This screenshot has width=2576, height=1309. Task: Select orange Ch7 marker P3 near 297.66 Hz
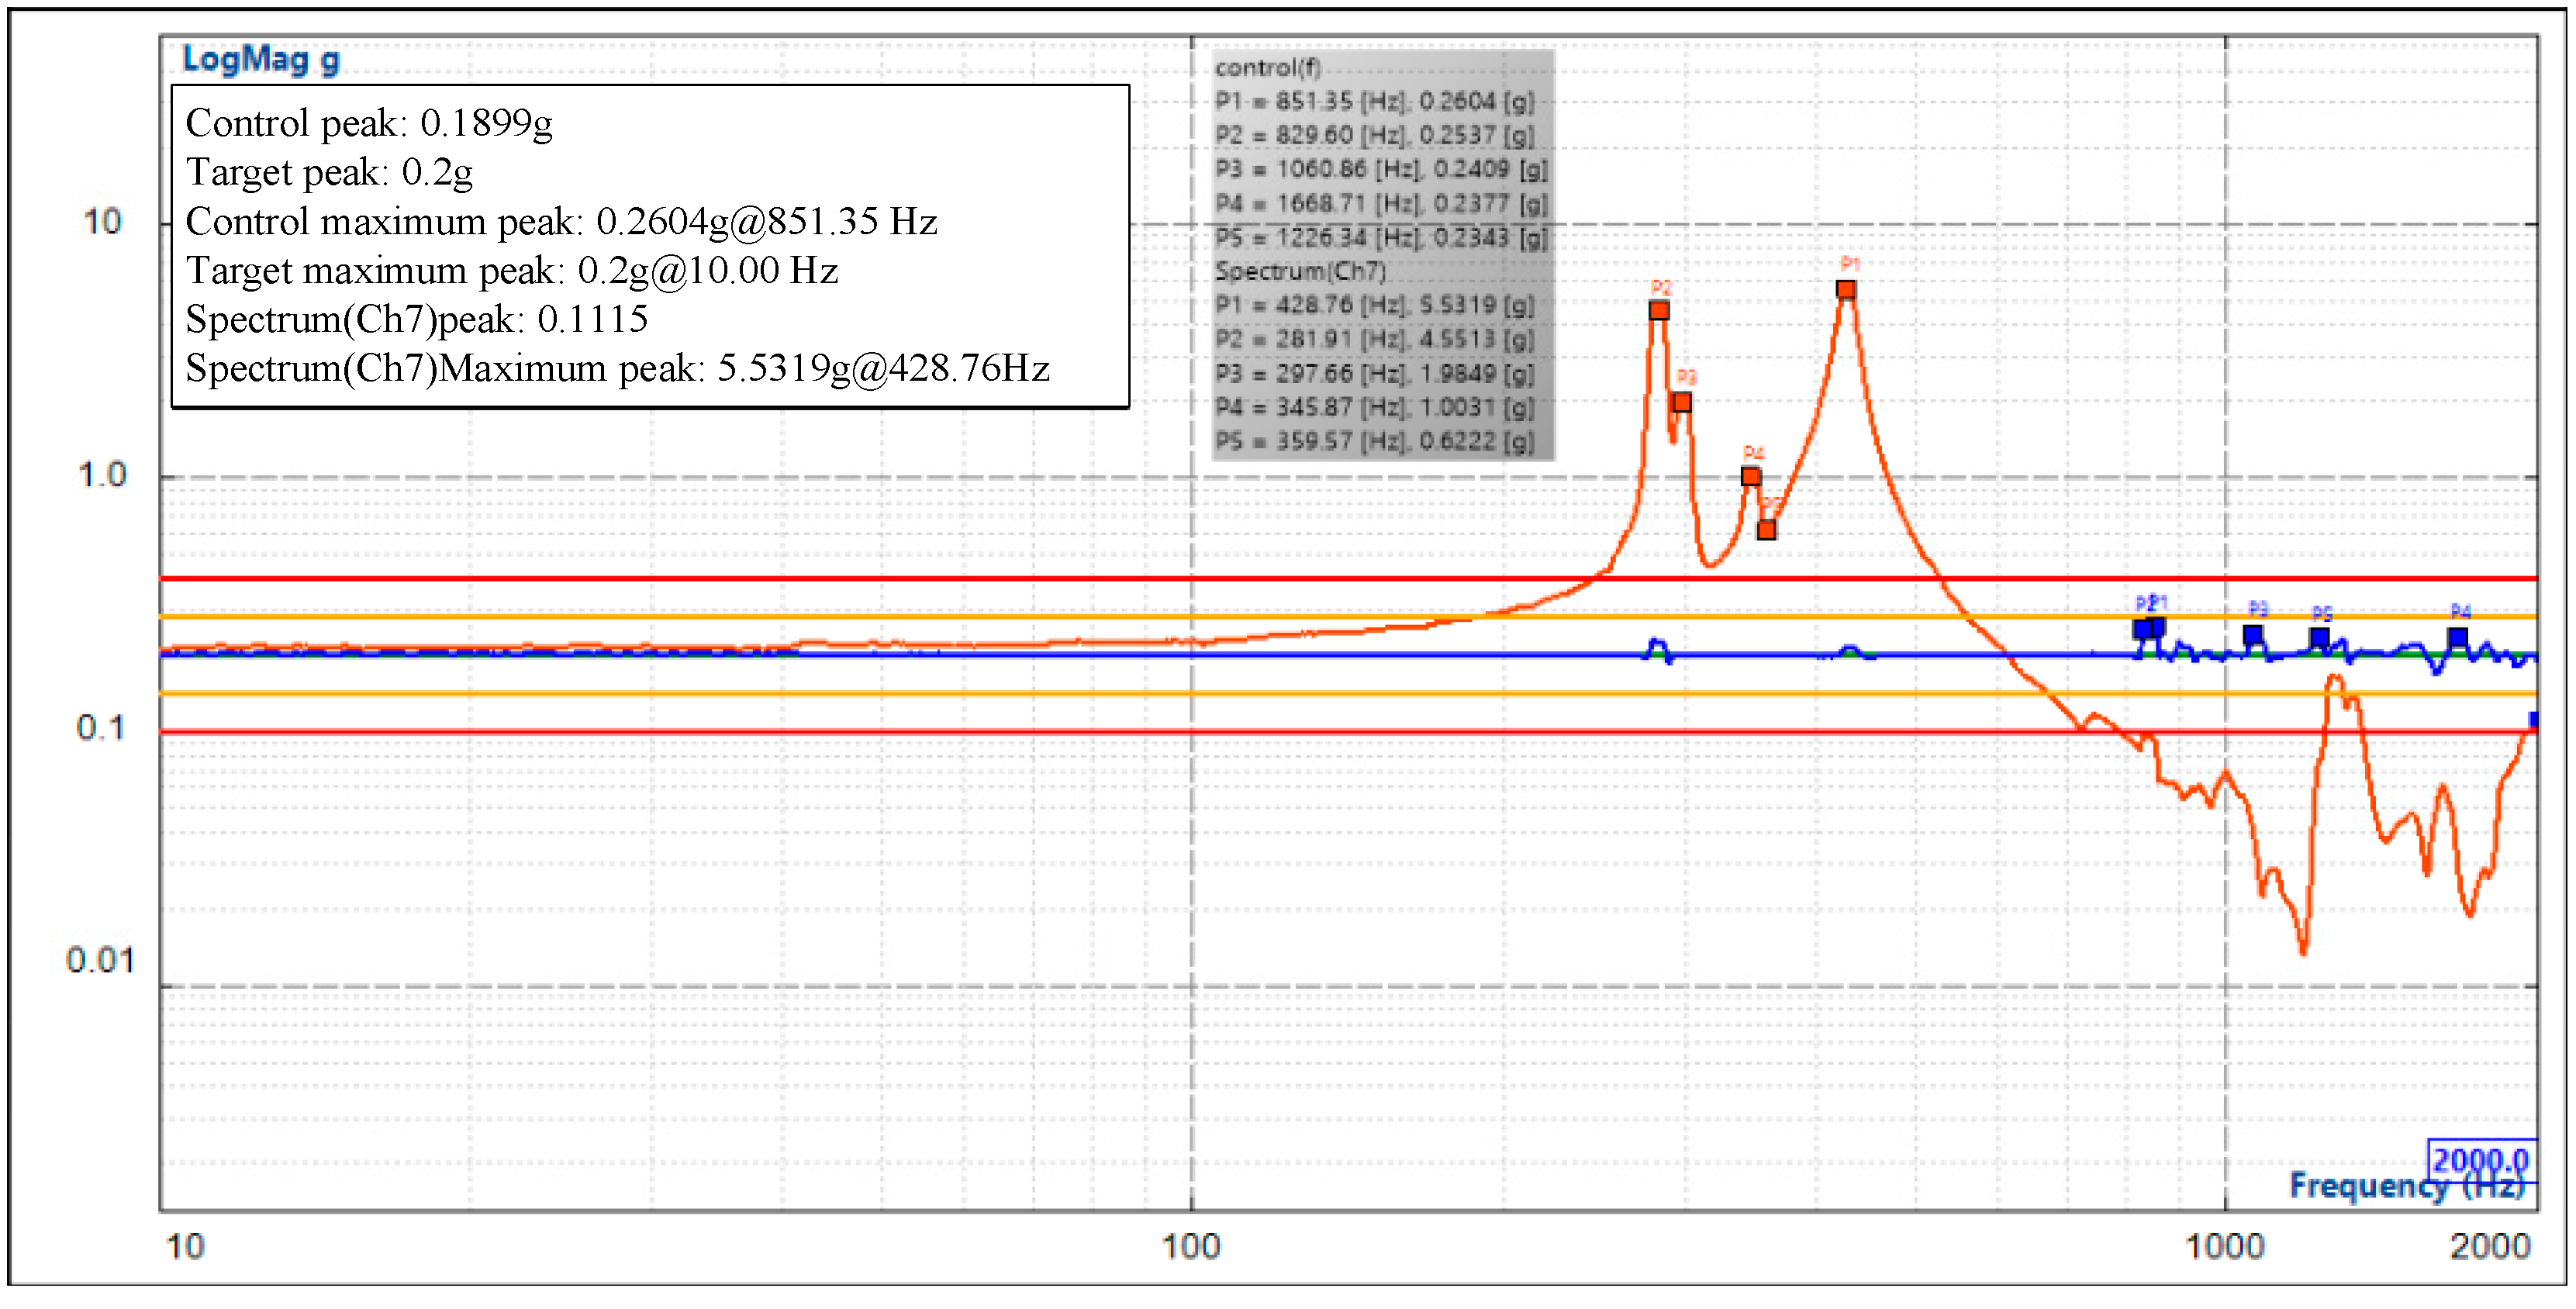point(1682,402)
